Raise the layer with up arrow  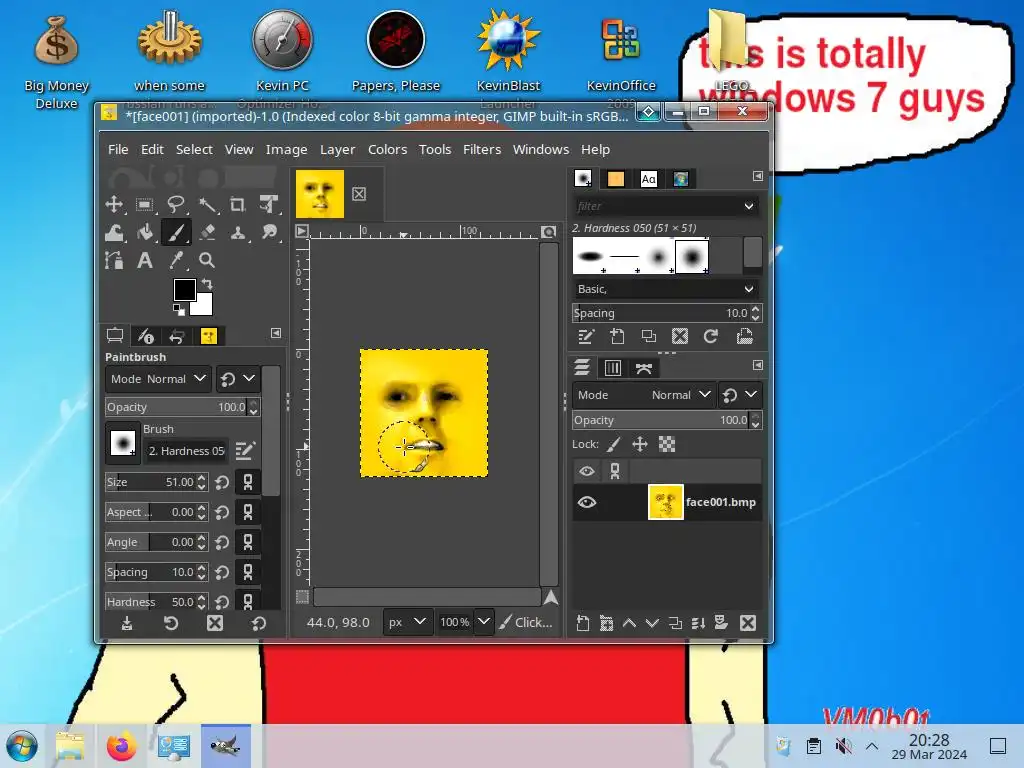tap(630, 623)
